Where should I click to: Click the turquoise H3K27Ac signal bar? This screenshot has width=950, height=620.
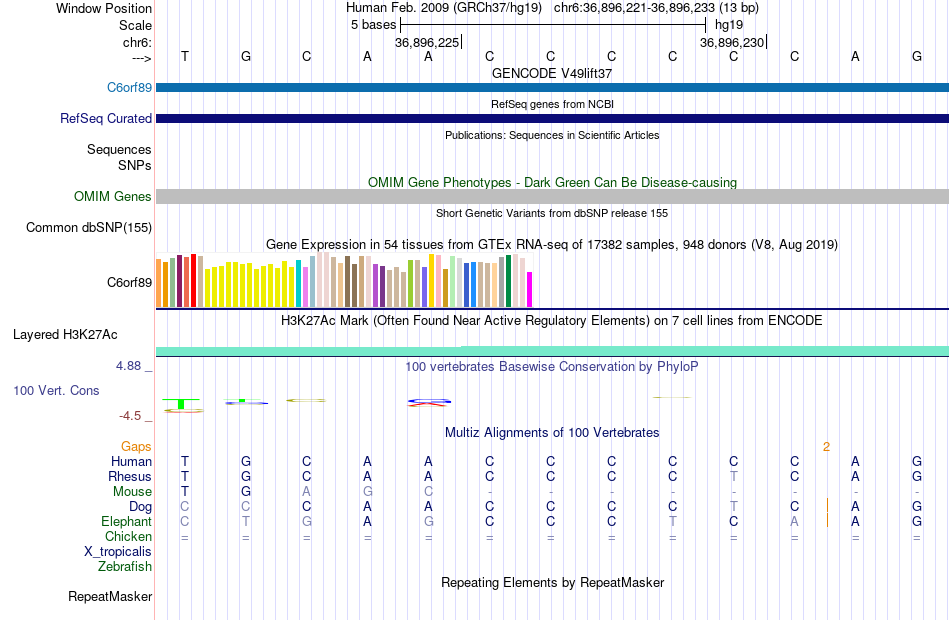552,351
